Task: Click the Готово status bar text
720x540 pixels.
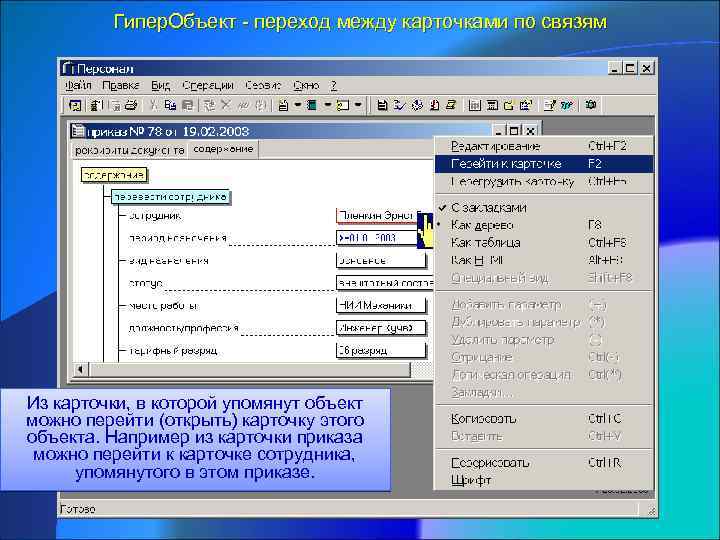Action: pos(78,509)
